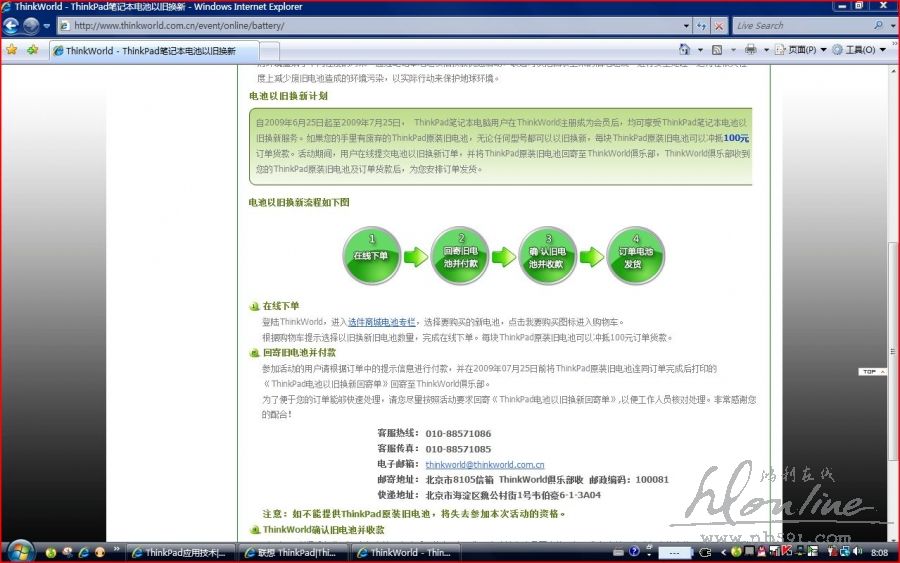
Task: Click the Windows Start orb
Action: coord(21,552)
